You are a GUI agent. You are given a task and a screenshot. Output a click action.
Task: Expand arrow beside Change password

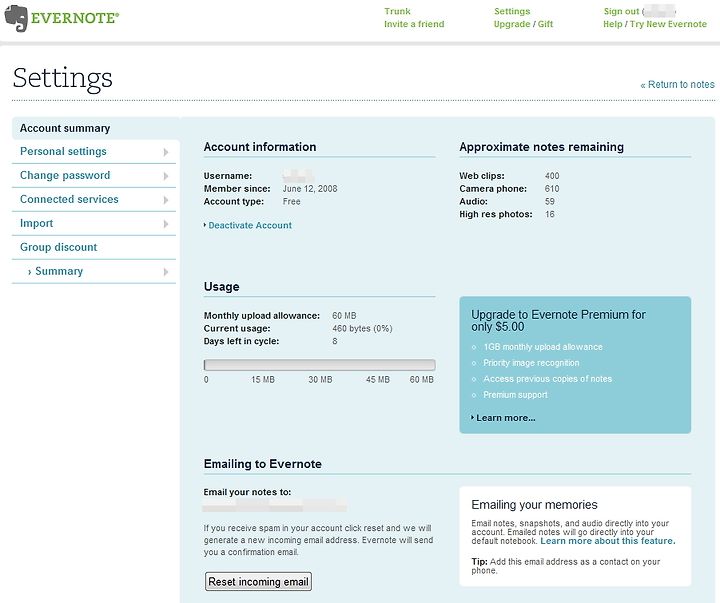[166, 176]
